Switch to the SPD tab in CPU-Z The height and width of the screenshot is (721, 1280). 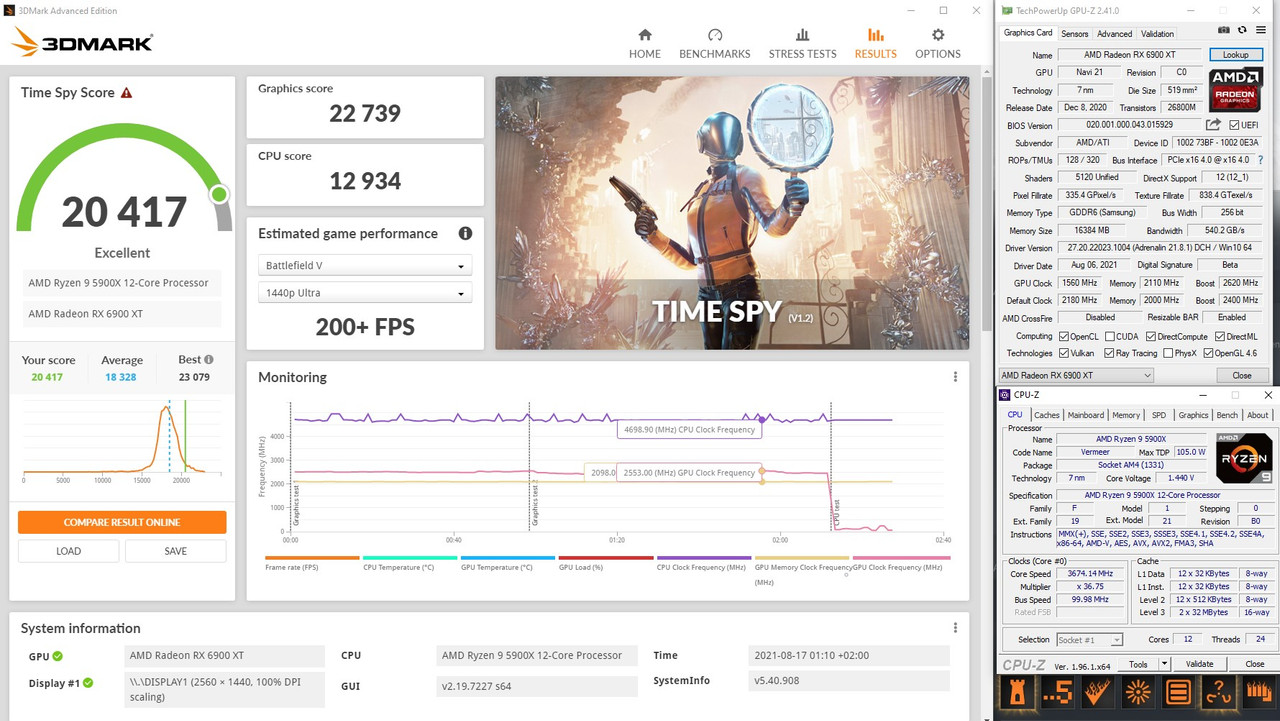pyautogui.click(x=1159, y=415)
